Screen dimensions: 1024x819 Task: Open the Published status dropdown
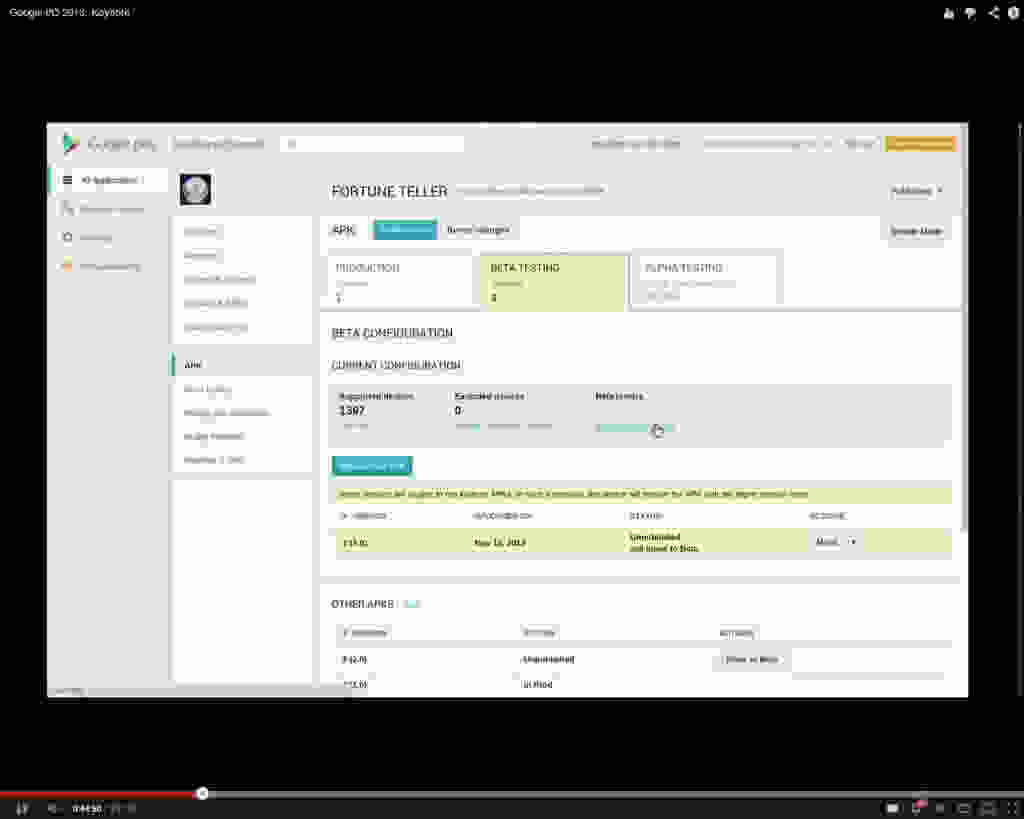916,191
